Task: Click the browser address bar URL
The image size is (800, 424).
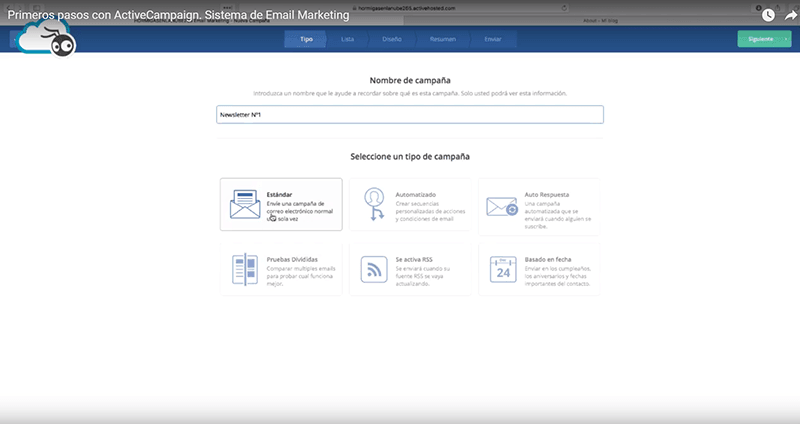Action: (407, 8)
